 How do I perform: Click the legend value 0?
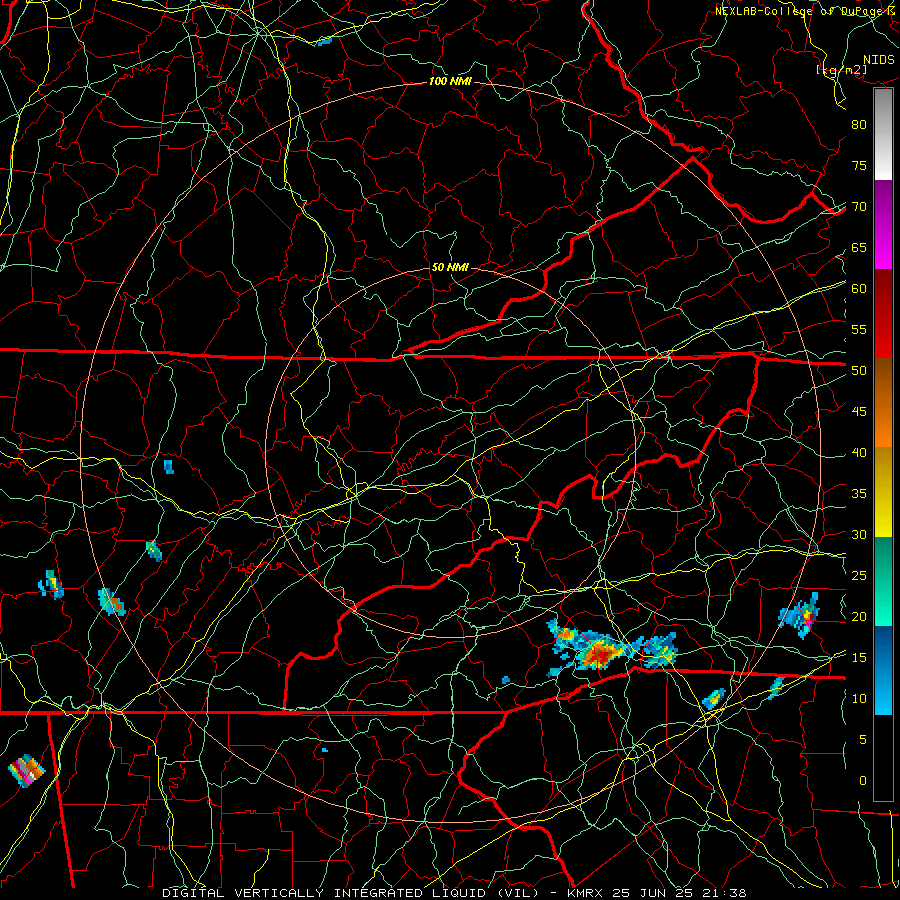pos(863,781)
